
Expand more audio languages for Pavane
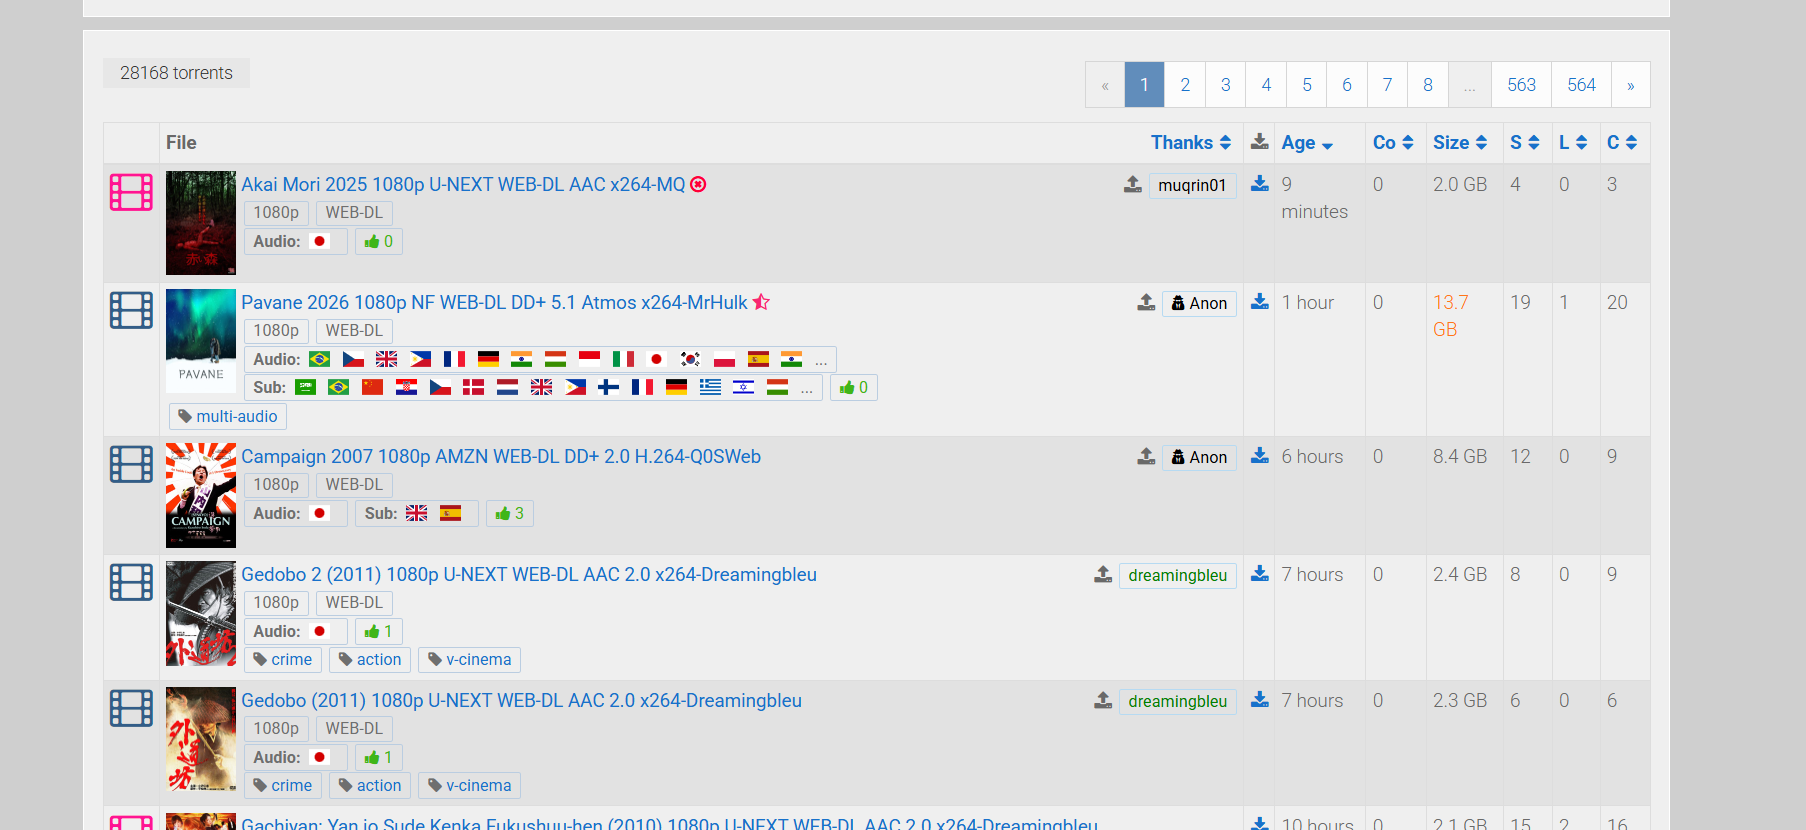point(821,361)
